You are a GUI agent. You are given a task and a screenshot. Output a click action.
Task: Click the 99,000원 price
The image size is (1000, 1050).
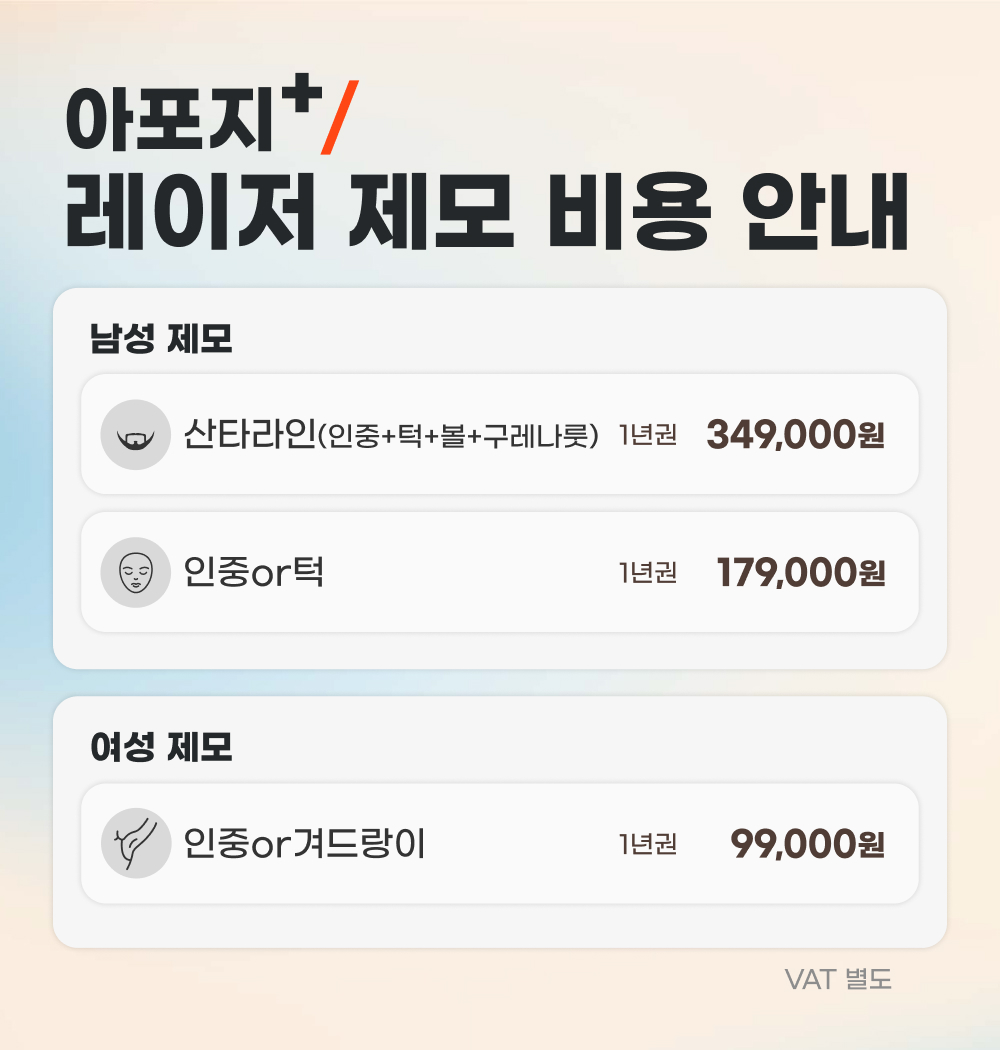pos(808,844)
